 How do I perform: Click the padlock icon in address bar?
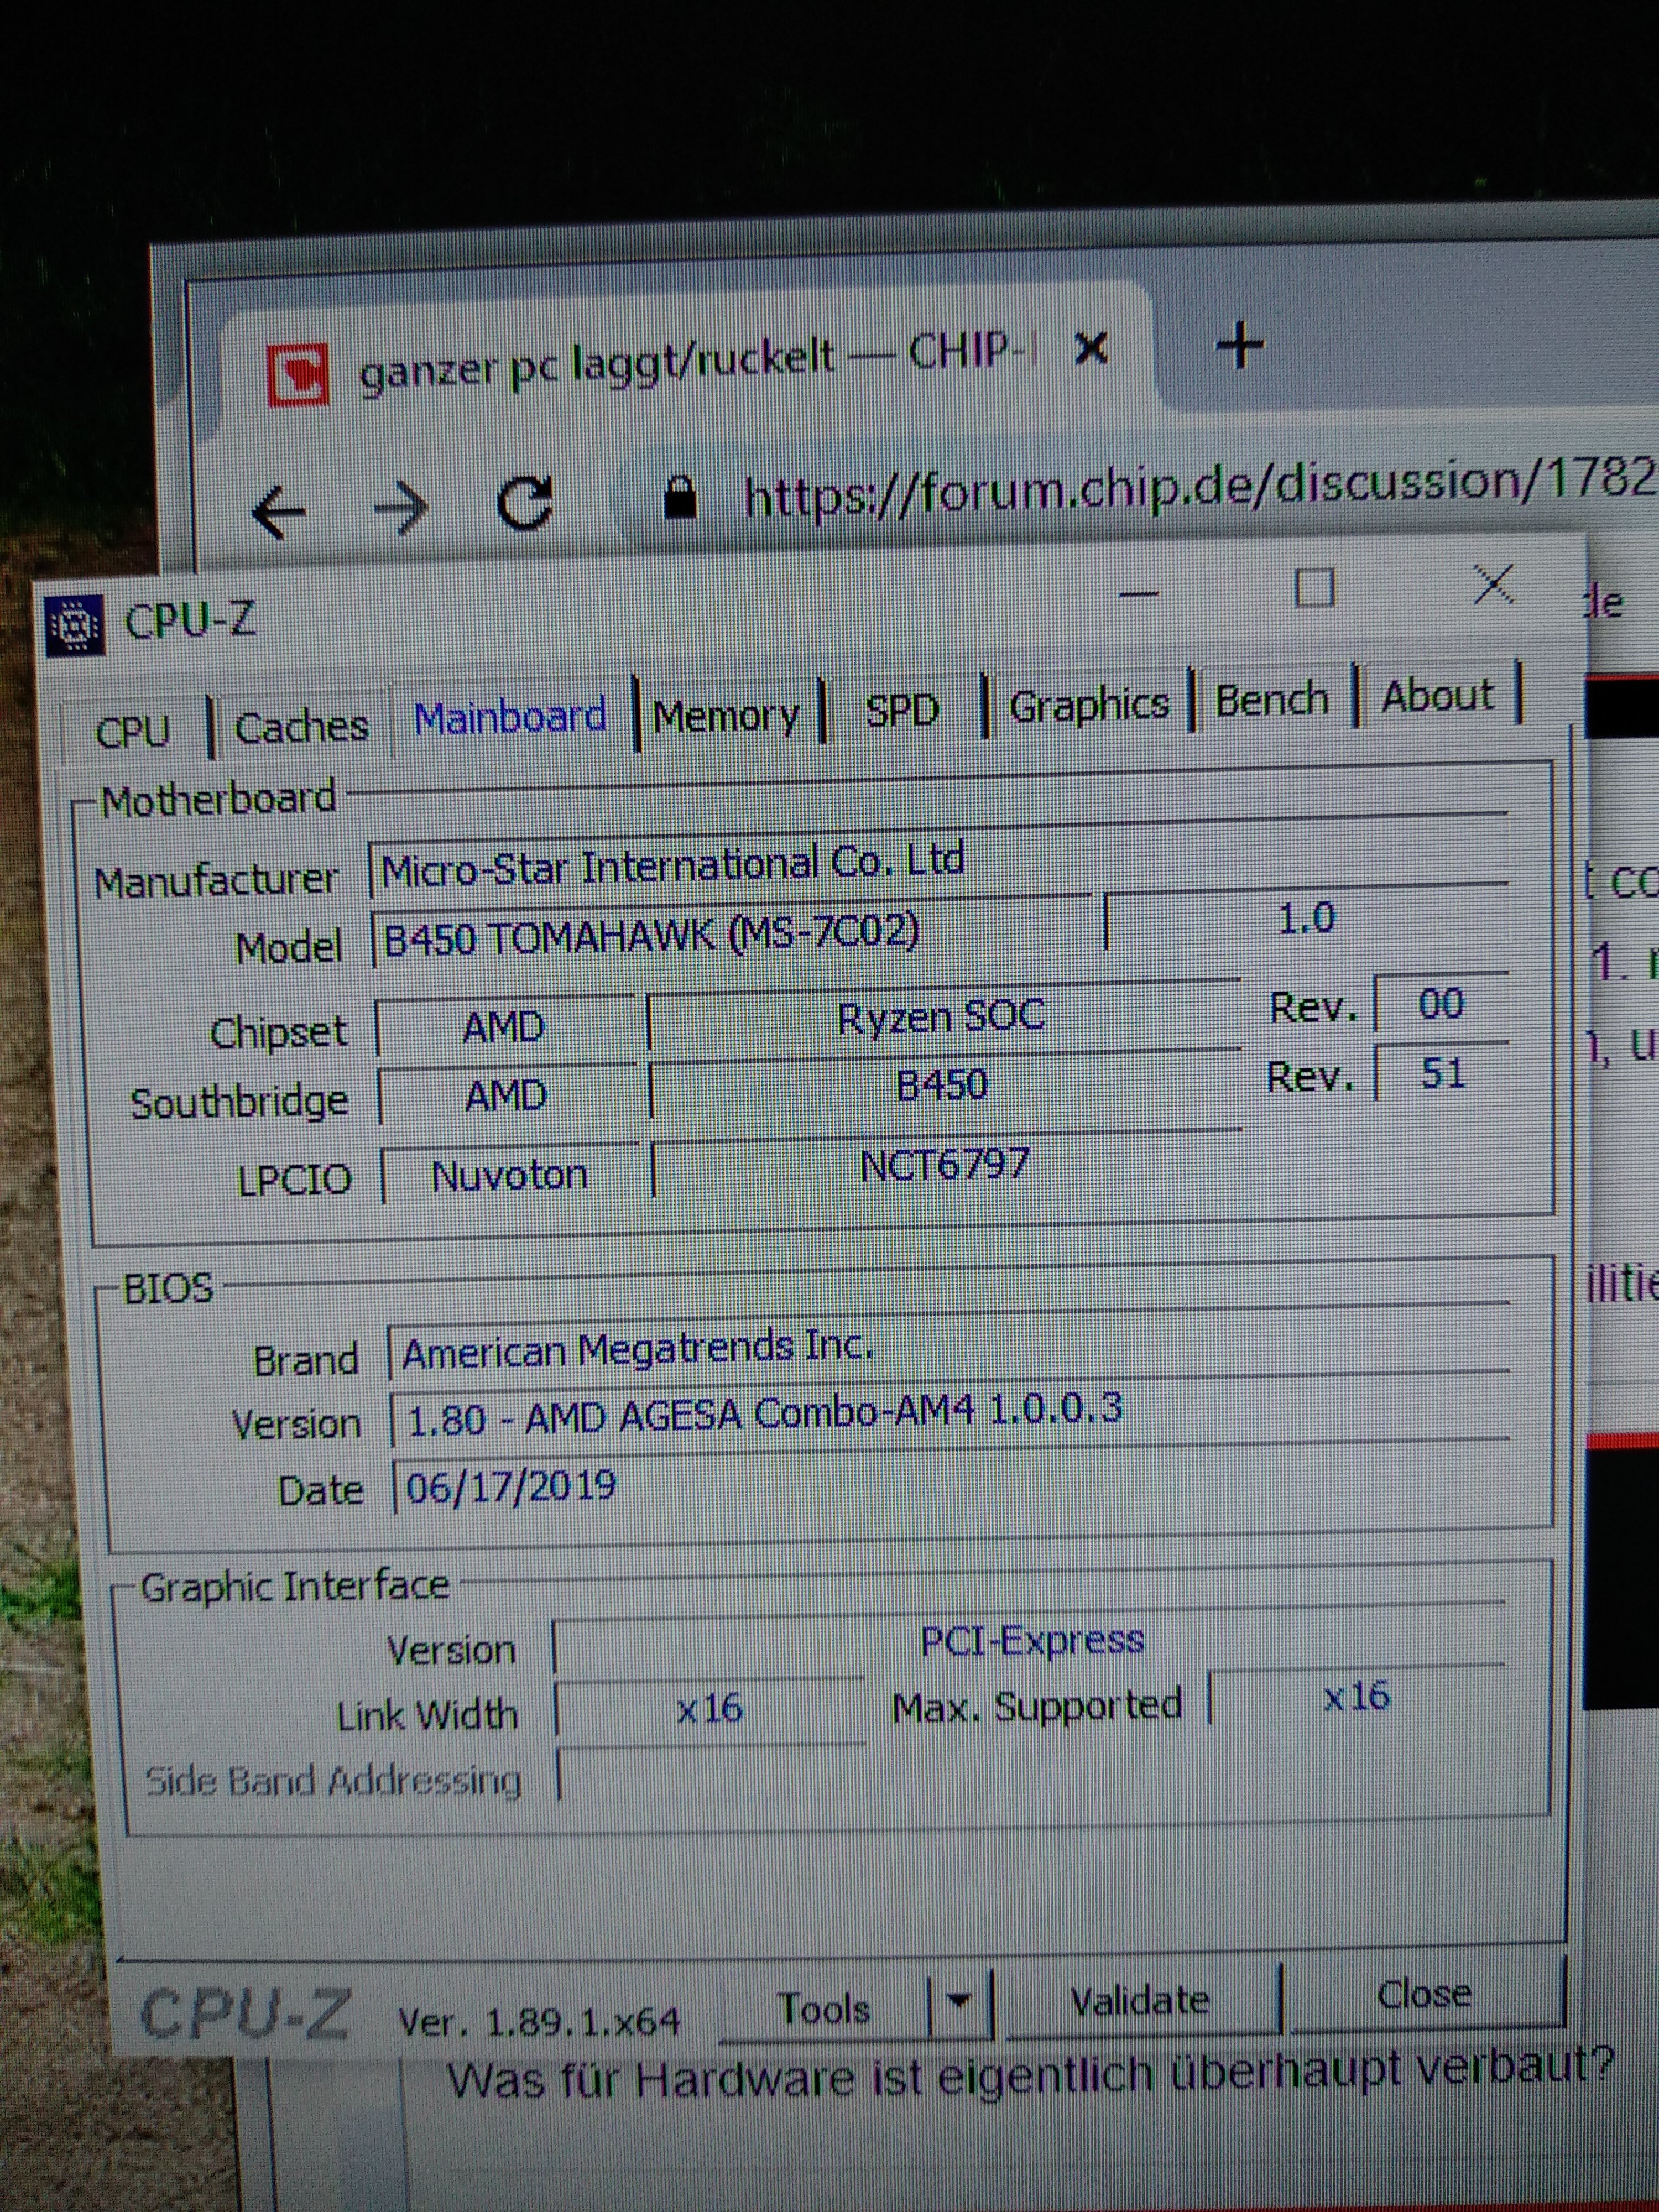point(680,497)
